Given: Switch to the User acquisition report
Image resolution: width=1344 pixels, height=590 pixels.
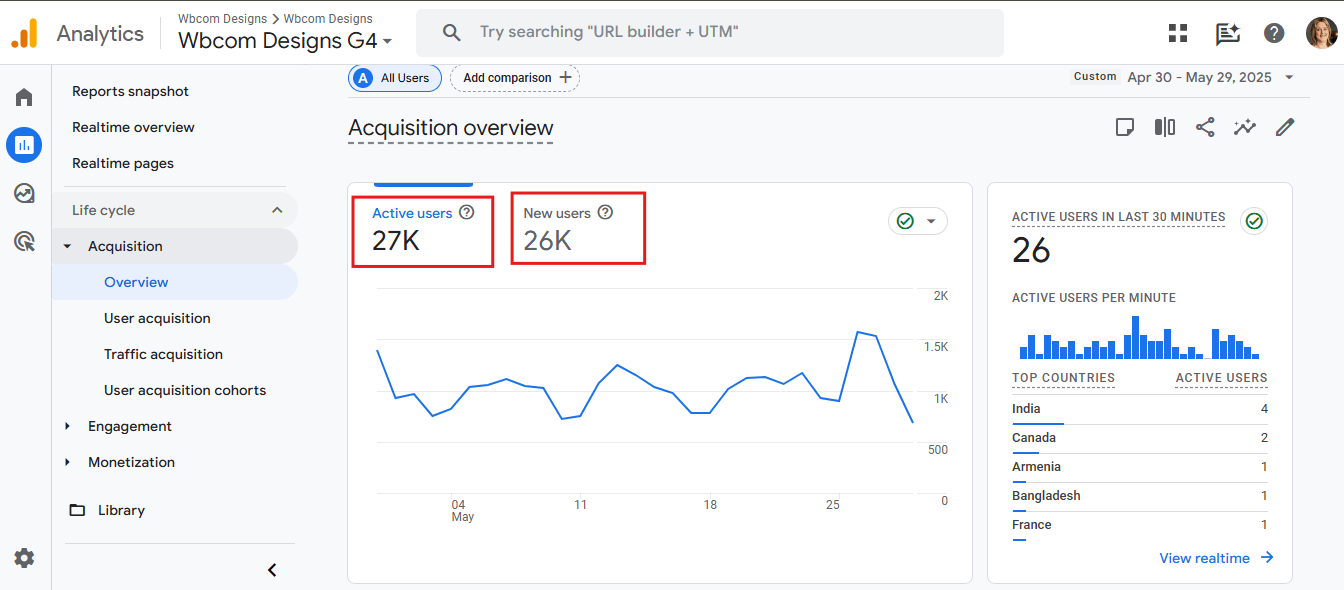Looking at the screenshot, I should tap(159, 318).
